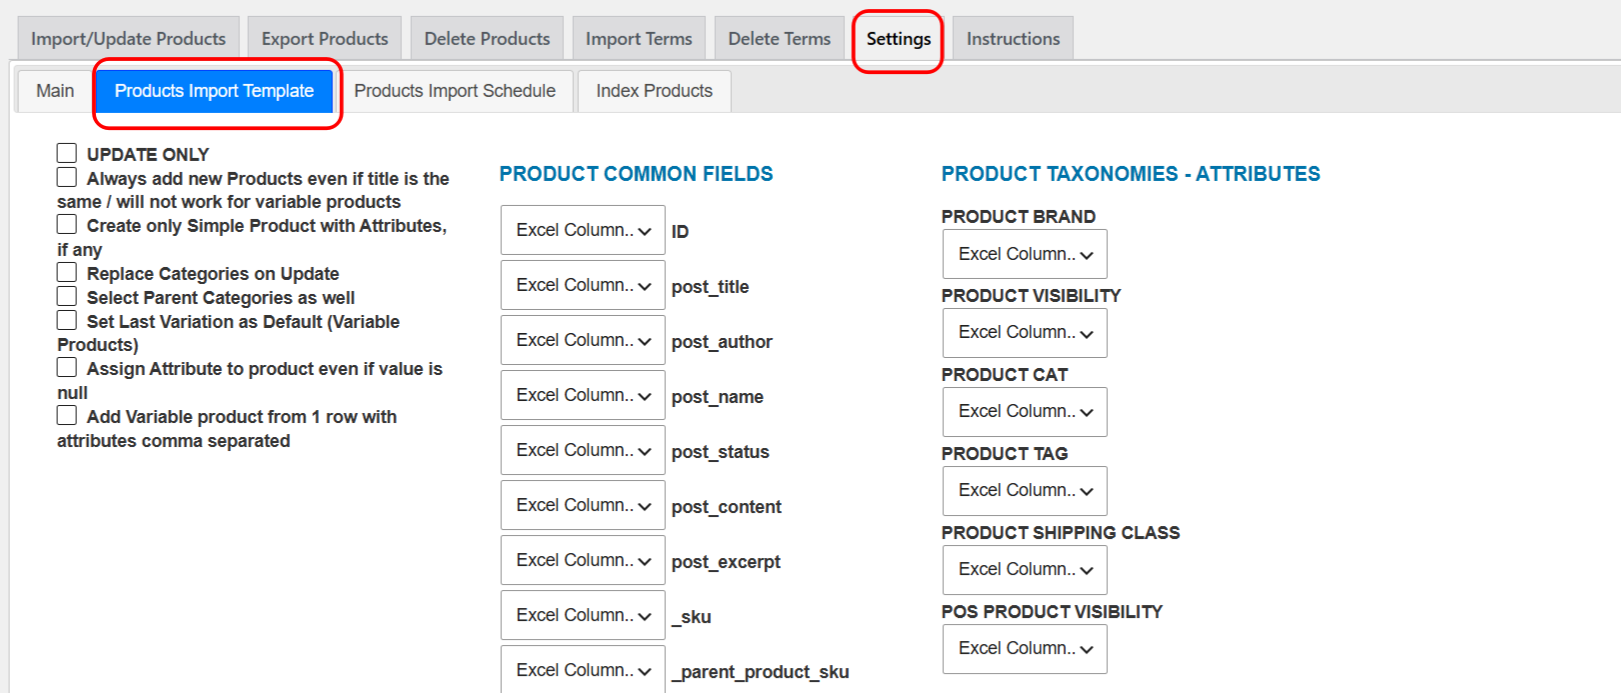
Task: Check Always add new Products option
Action: point(67,177)
